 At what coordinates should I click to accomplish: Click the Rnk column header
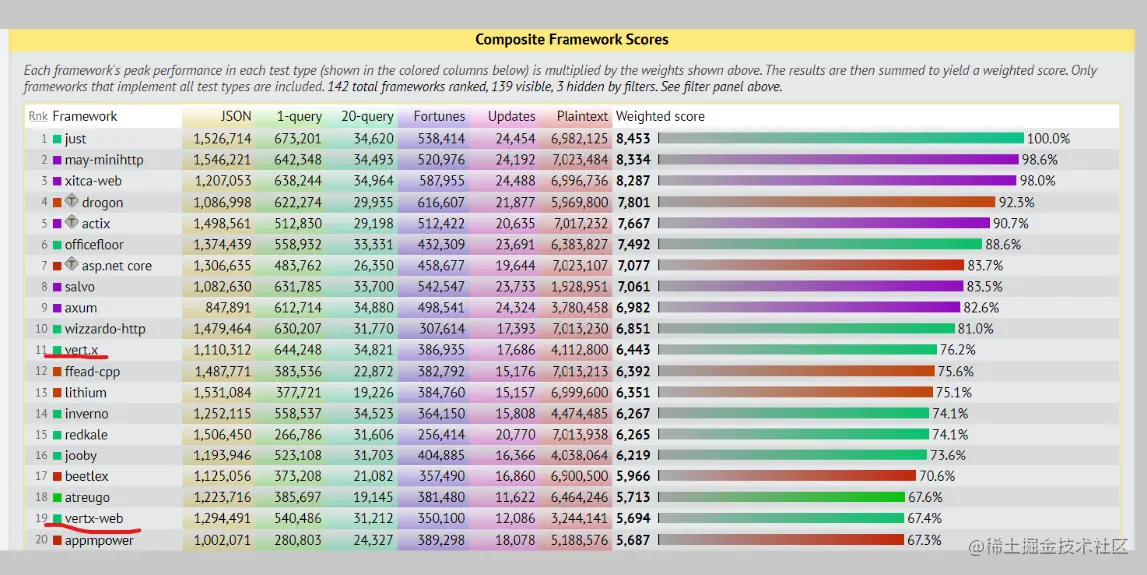[38, 116]
